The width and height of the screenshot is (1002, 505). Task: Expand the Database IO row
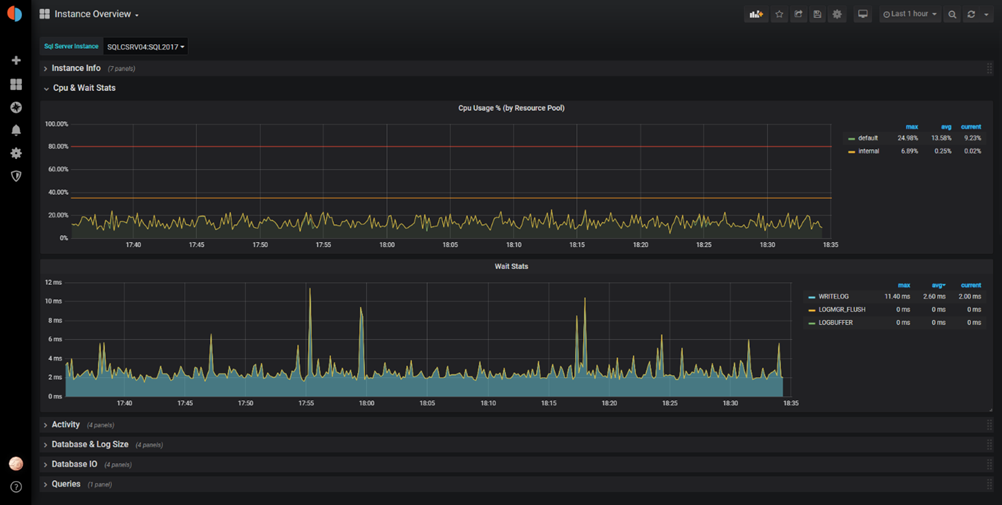(74, 464)
